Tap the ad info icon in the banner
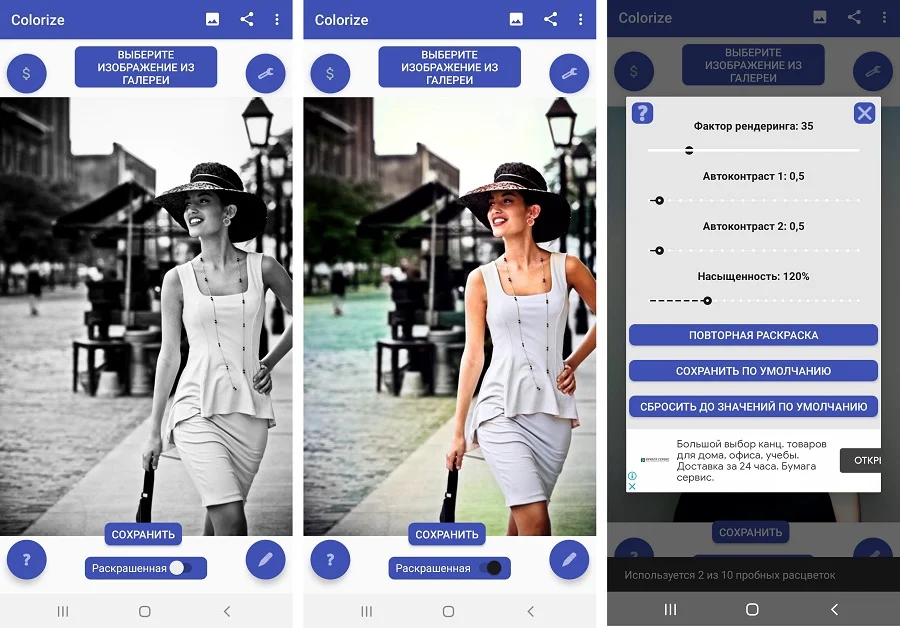The height and width of the screenshot is (628, 900). (x=632, y=477)
